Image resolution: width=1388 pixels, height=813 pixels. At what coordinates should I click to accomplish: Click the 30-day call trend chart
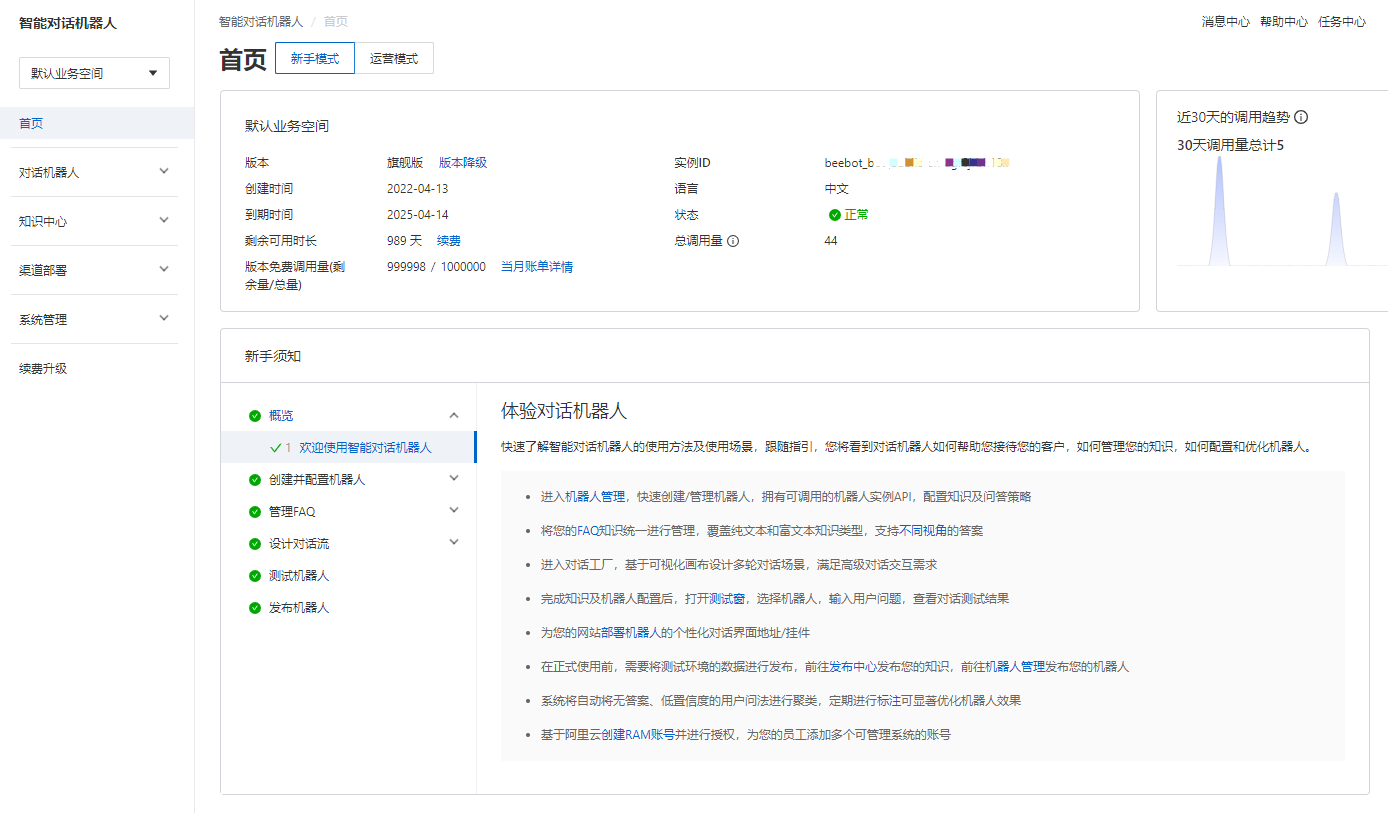coord(1282,211)
